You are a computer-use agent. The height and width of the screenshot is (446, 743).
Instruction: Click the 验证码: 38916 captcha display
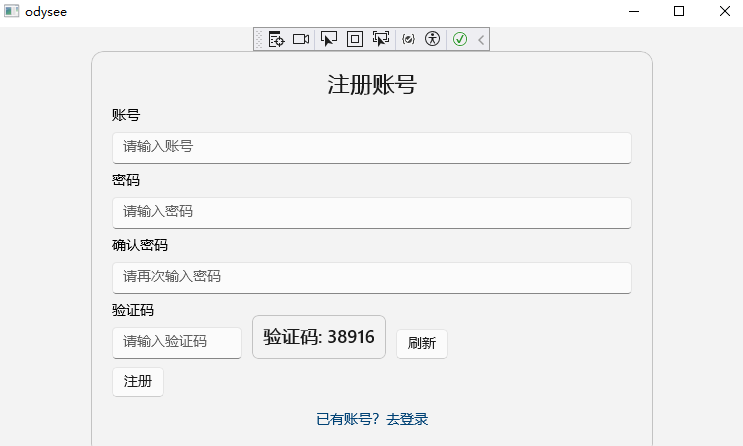pos(318,337)
